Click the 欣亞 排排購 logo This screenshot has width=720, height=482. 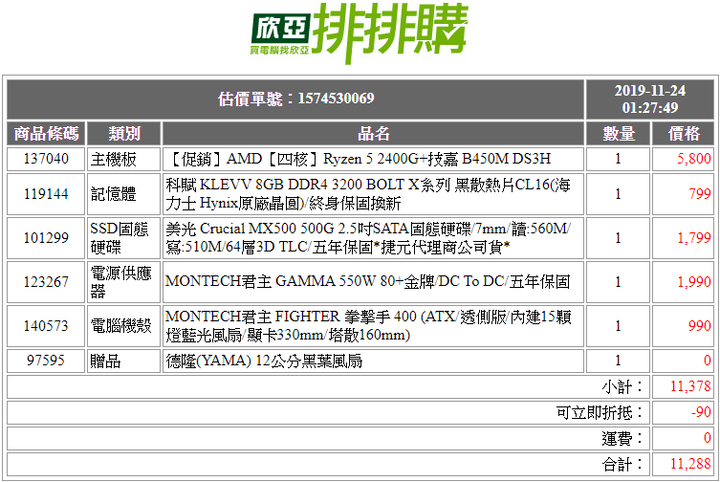(x=359, y=33)
